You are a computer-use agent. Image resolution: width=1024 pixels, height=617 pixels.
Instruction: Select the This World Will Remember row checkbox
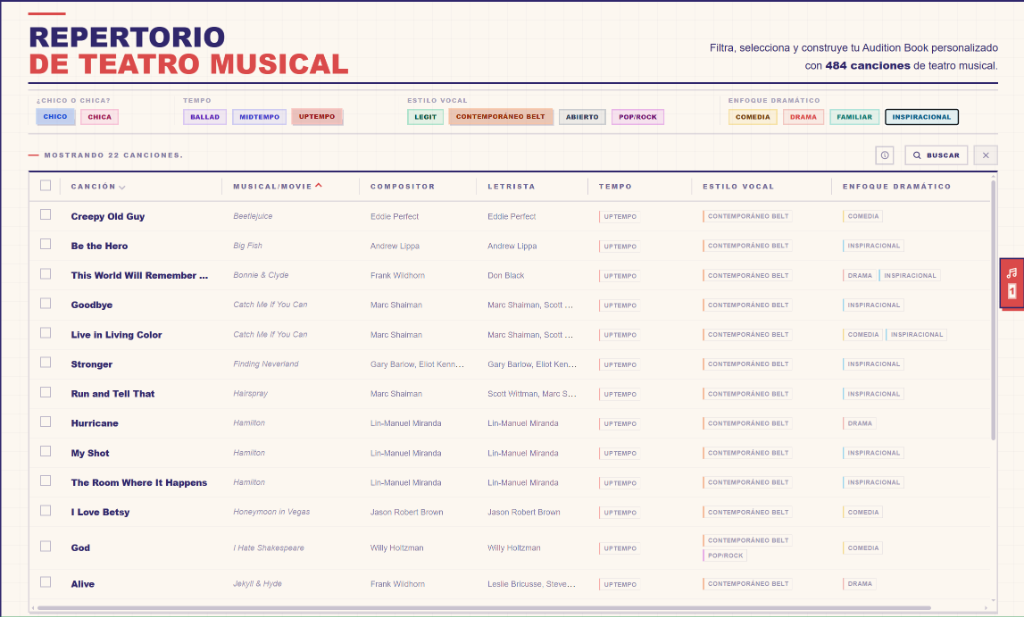[x=45, y=274]
